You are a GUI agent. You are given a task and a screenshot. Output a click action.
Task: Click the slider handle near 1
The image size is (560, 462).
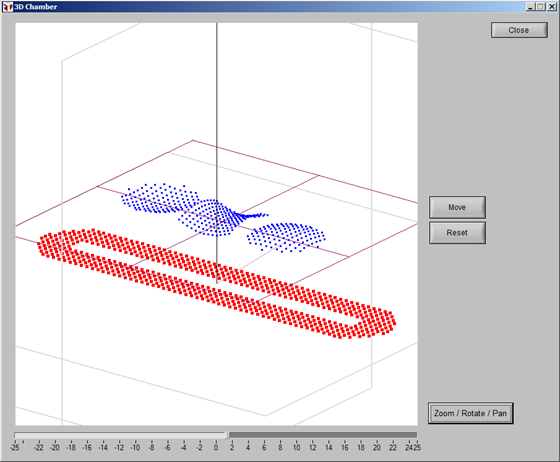click(x=226, y=435)
